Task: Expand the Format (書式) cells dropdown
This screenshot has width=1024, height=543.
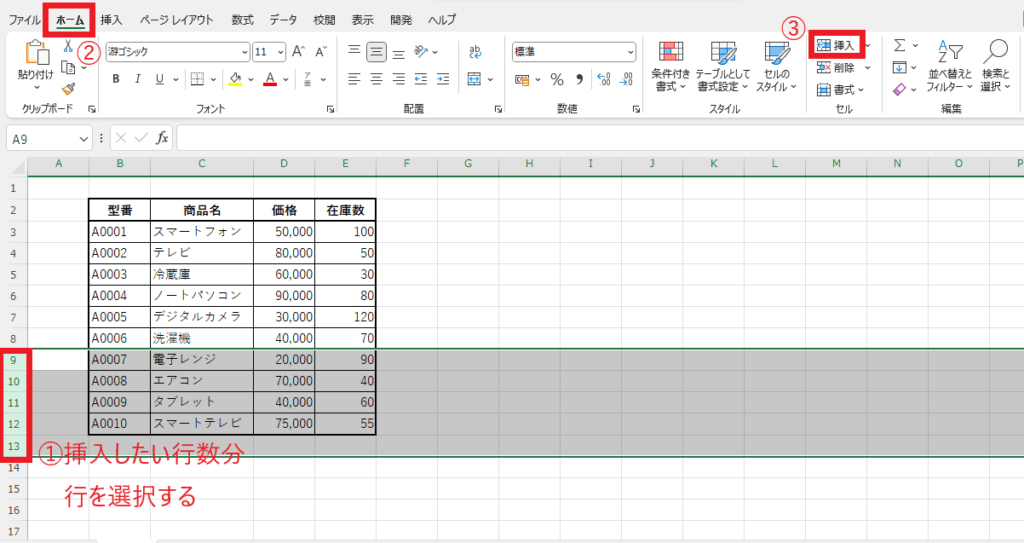Action: click(861, 90)
